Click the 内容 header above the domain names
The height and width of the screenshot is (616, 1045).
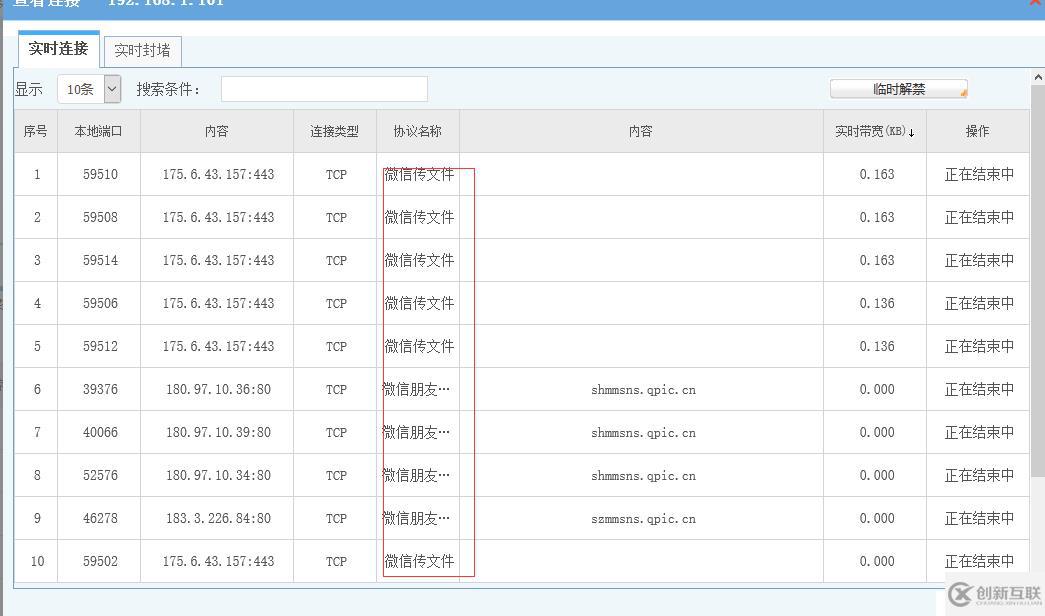(x=641, y=131)
